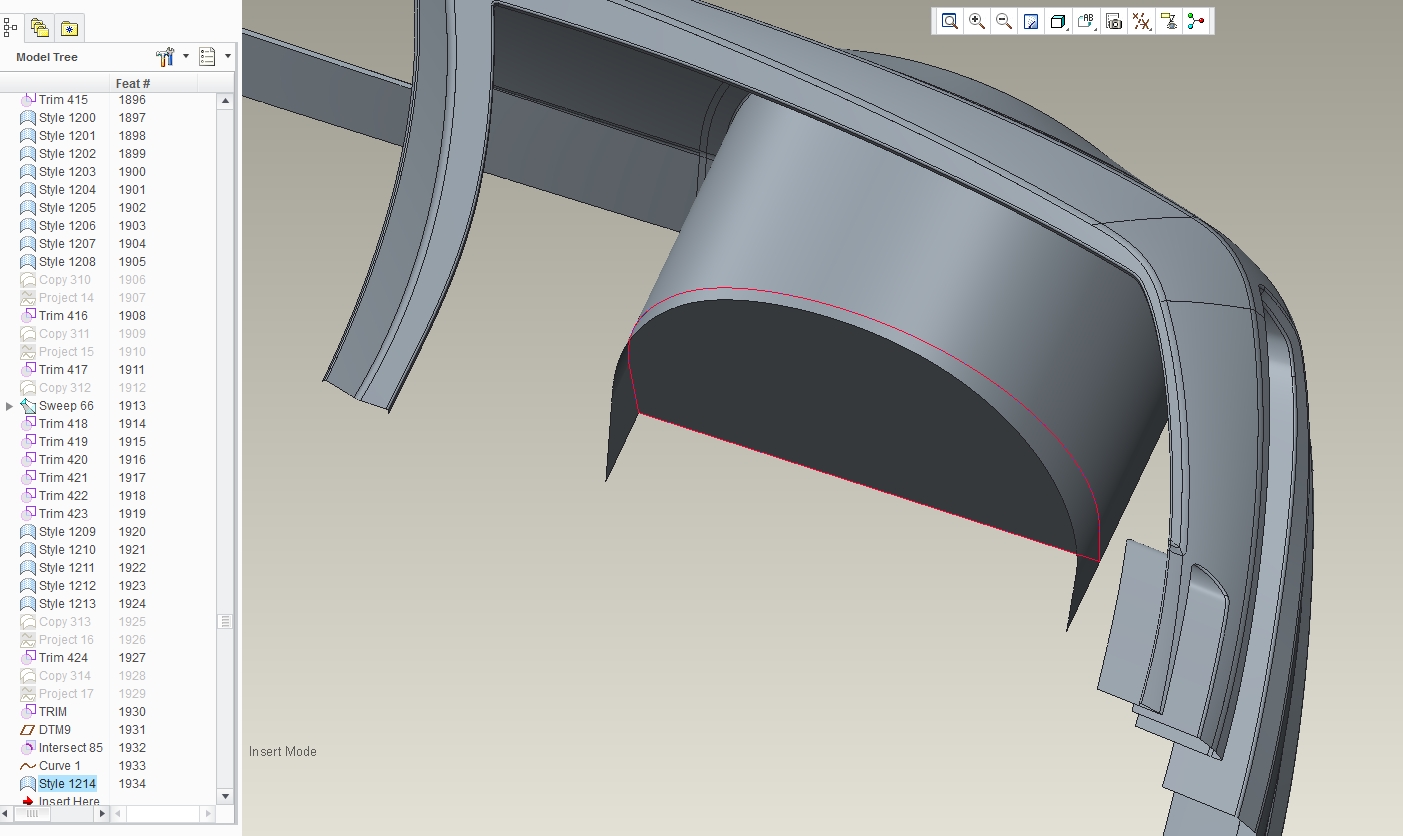This screenshot has width=1403, height=836.
Task: Click the Trim 422 feature icon
Action: click(x=28, y=496)
